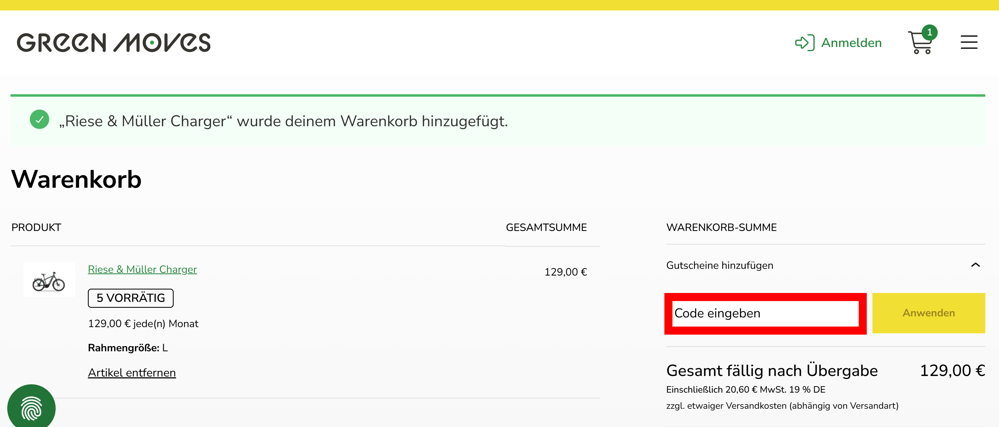Click the 5 VORRÄTIG stock badge
This screenshot has width=999, height=427.
click(131, 298)
